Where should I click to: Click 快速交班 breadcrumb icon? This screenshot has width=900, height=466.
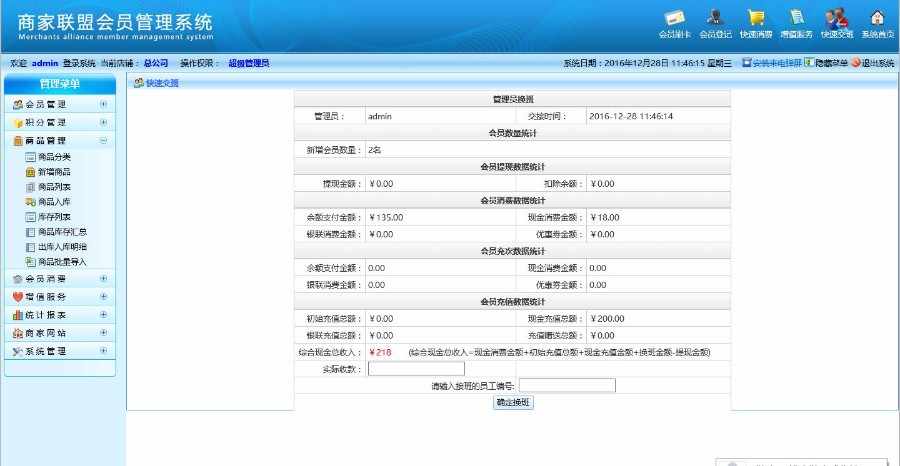tap(138, 83)
